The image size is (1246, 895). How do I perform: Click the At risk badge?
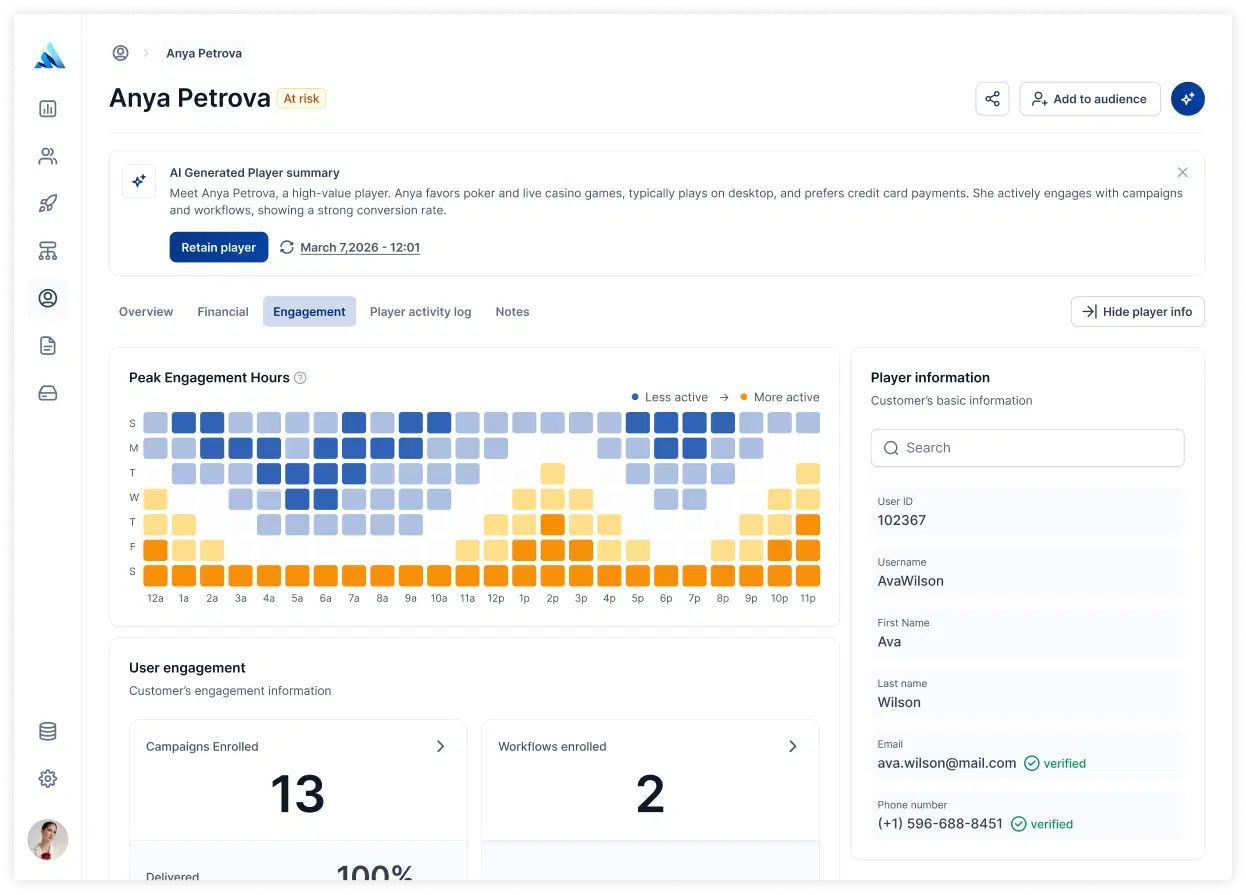pyautogui.click(x=301, y=98)
